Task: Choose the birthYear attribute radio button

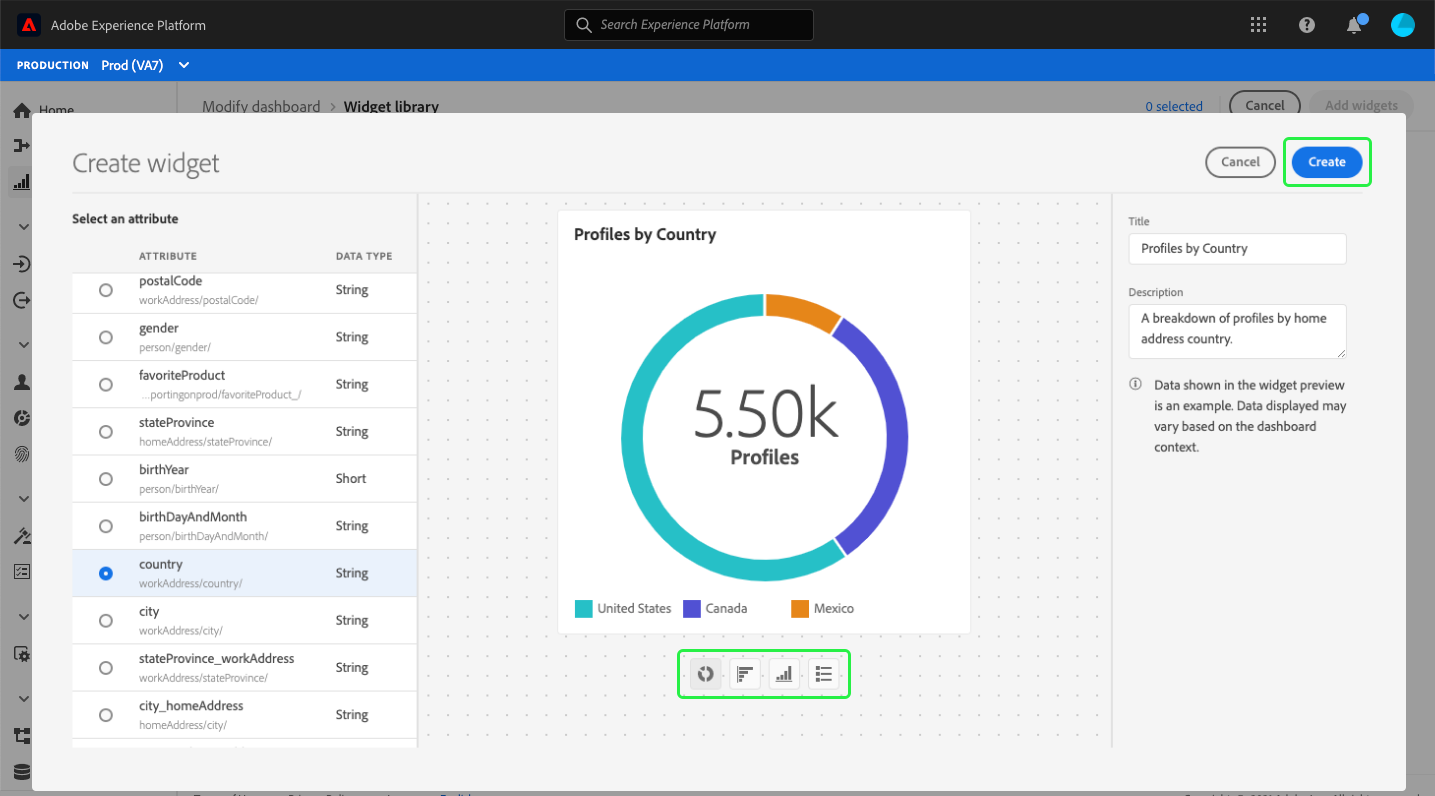Action: [x=106, y=479]
